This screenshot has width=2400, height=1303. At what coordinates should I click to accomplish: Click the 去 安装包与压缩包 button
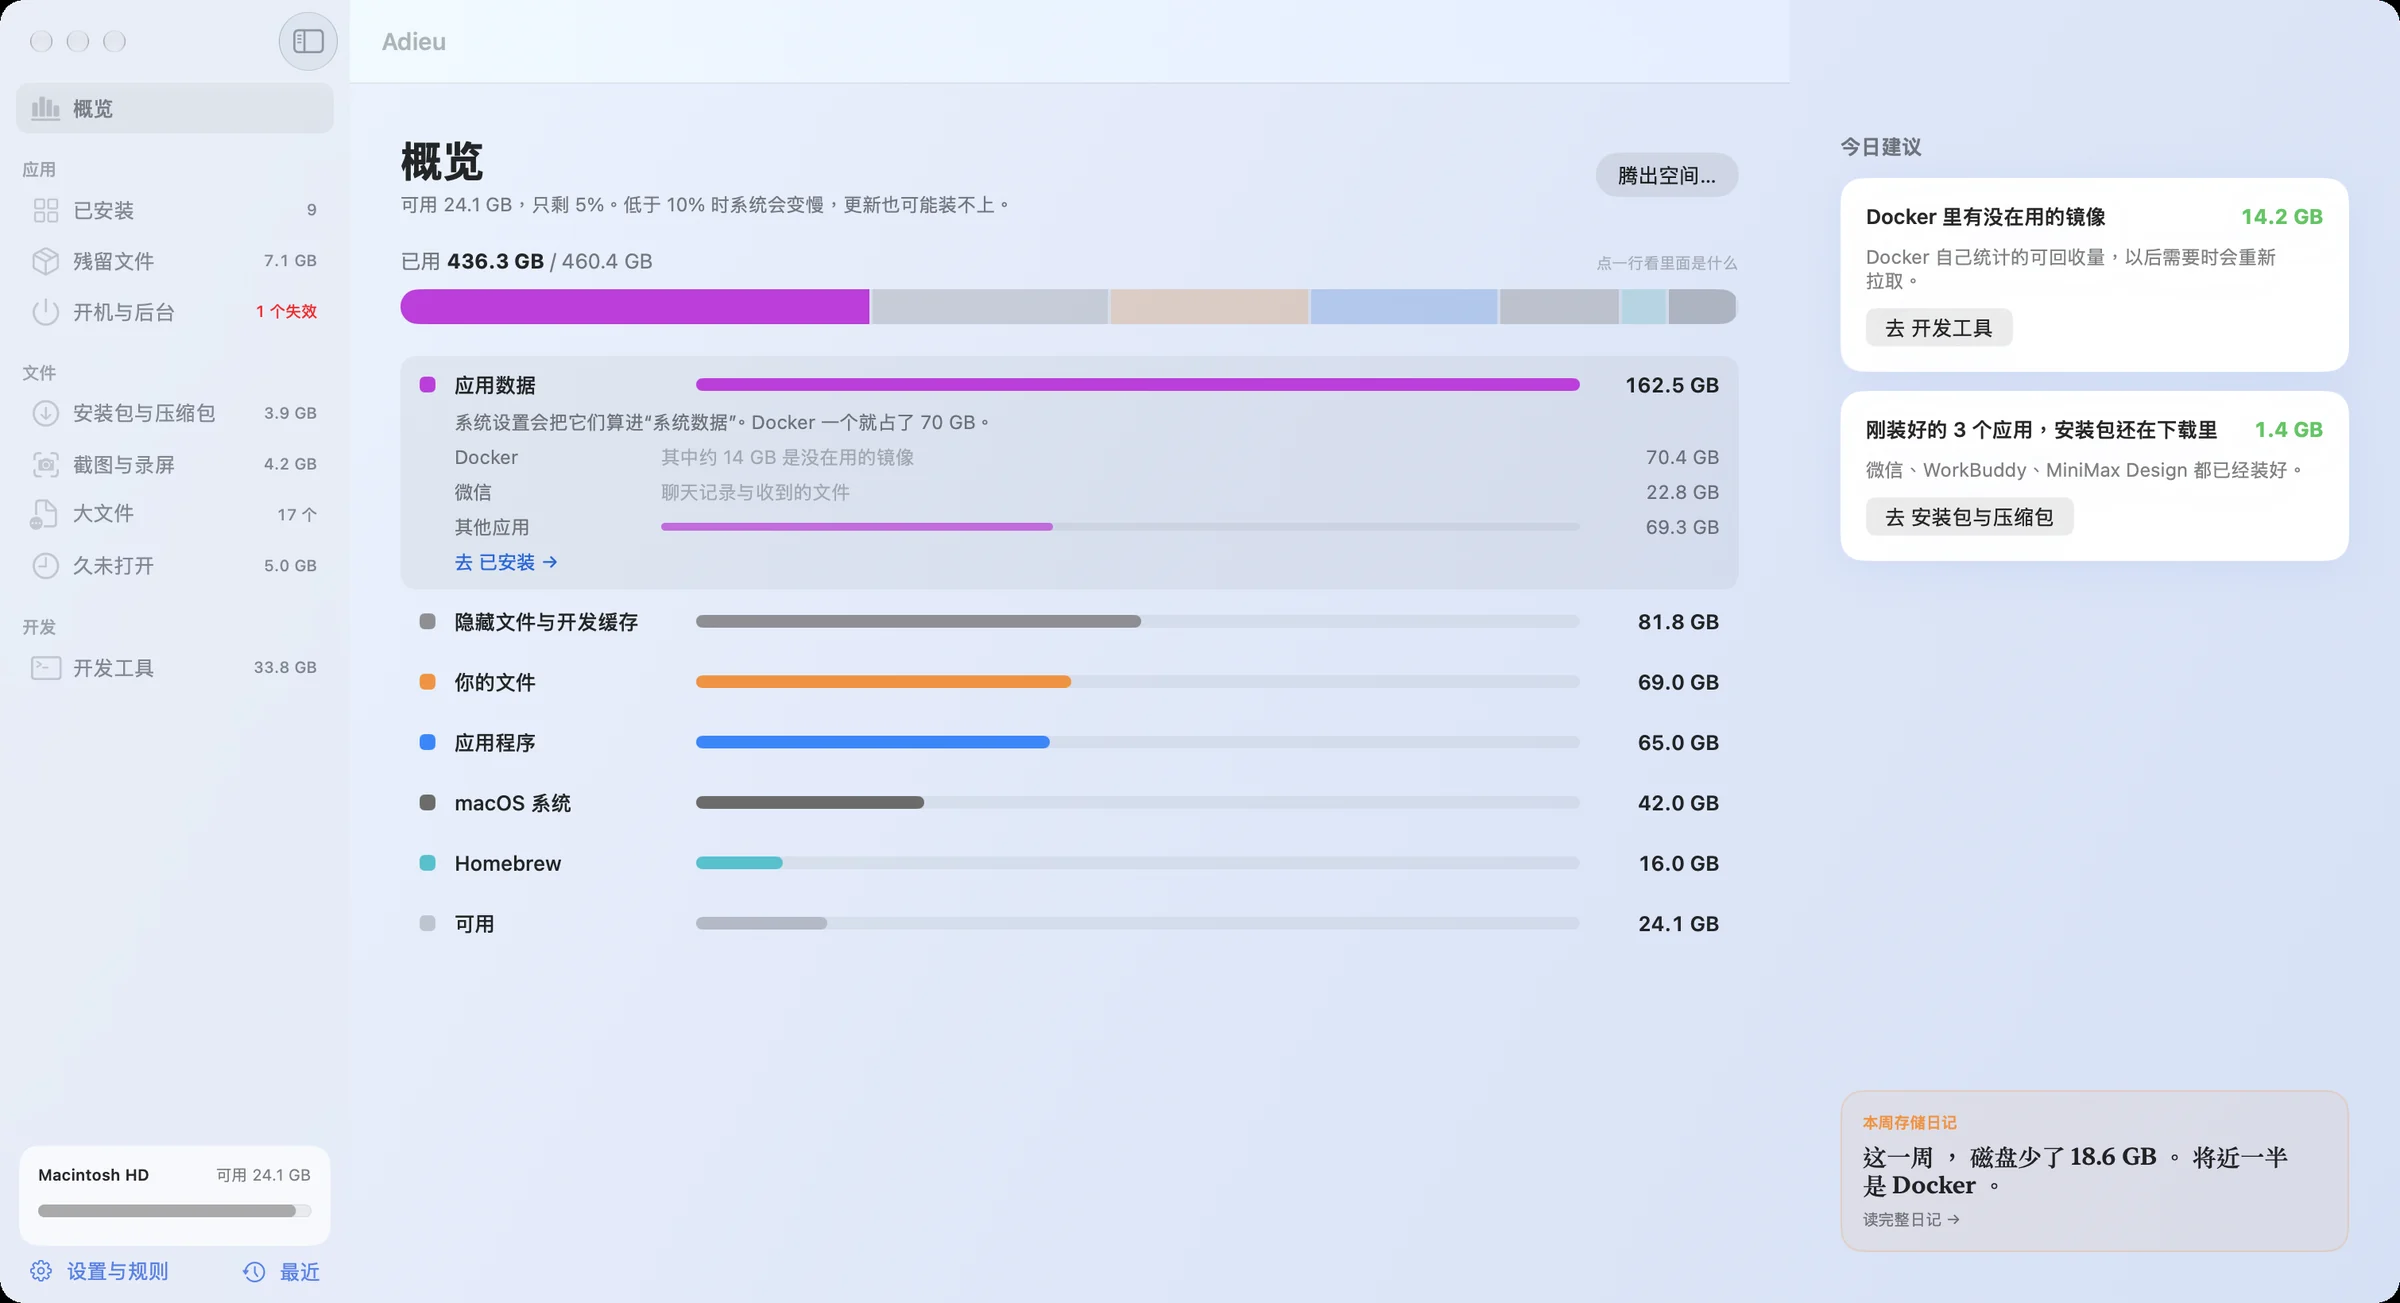tap(1969, 517)
